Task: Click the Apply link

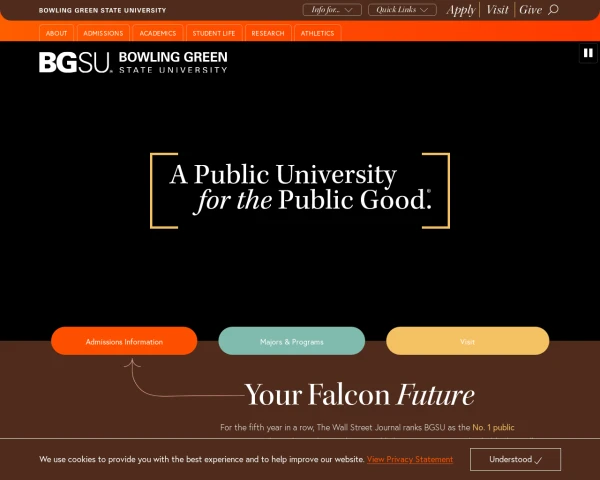Action: [461, 10]
